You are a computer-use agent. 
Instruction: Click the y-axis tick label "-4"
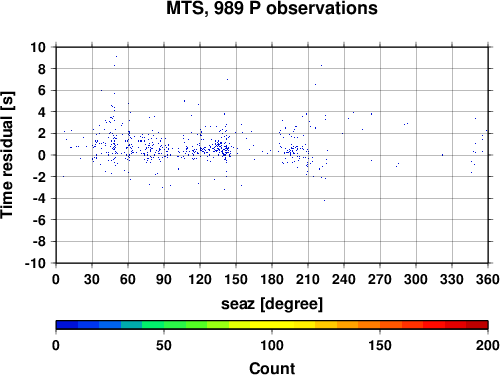(x=39, y=198)
